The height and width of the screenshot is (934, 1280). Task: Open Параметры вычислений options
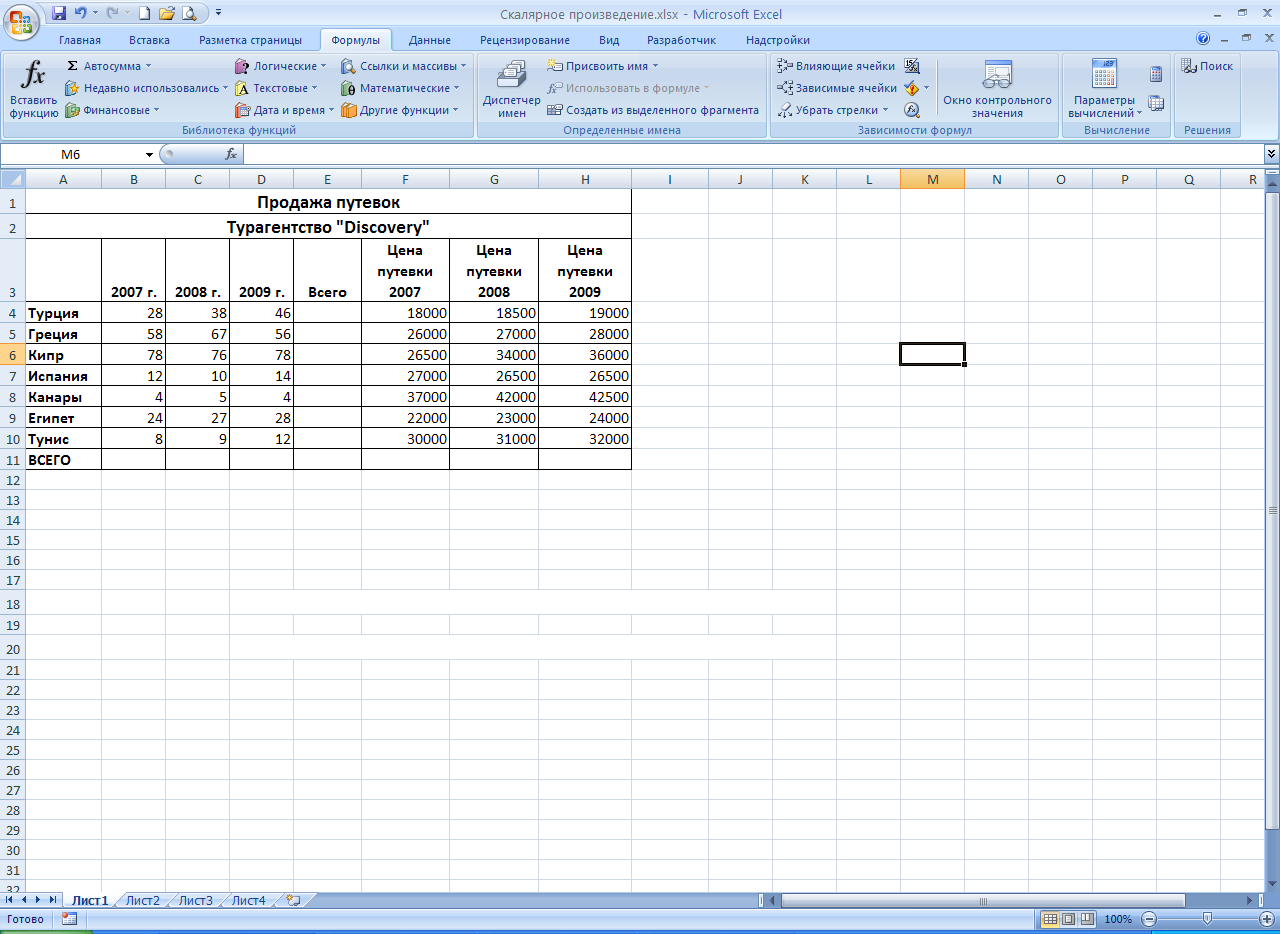1104,89
